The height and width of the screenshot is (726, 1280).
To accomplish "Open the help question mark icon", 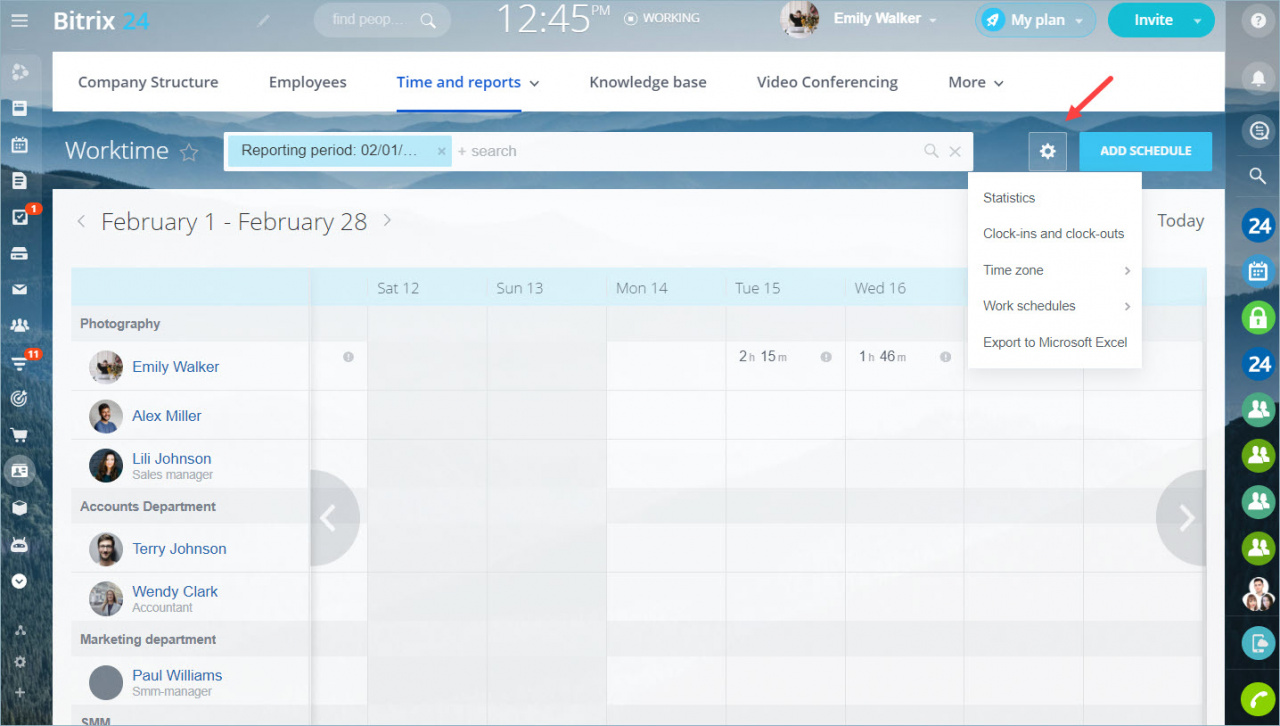I will 1259,20.
